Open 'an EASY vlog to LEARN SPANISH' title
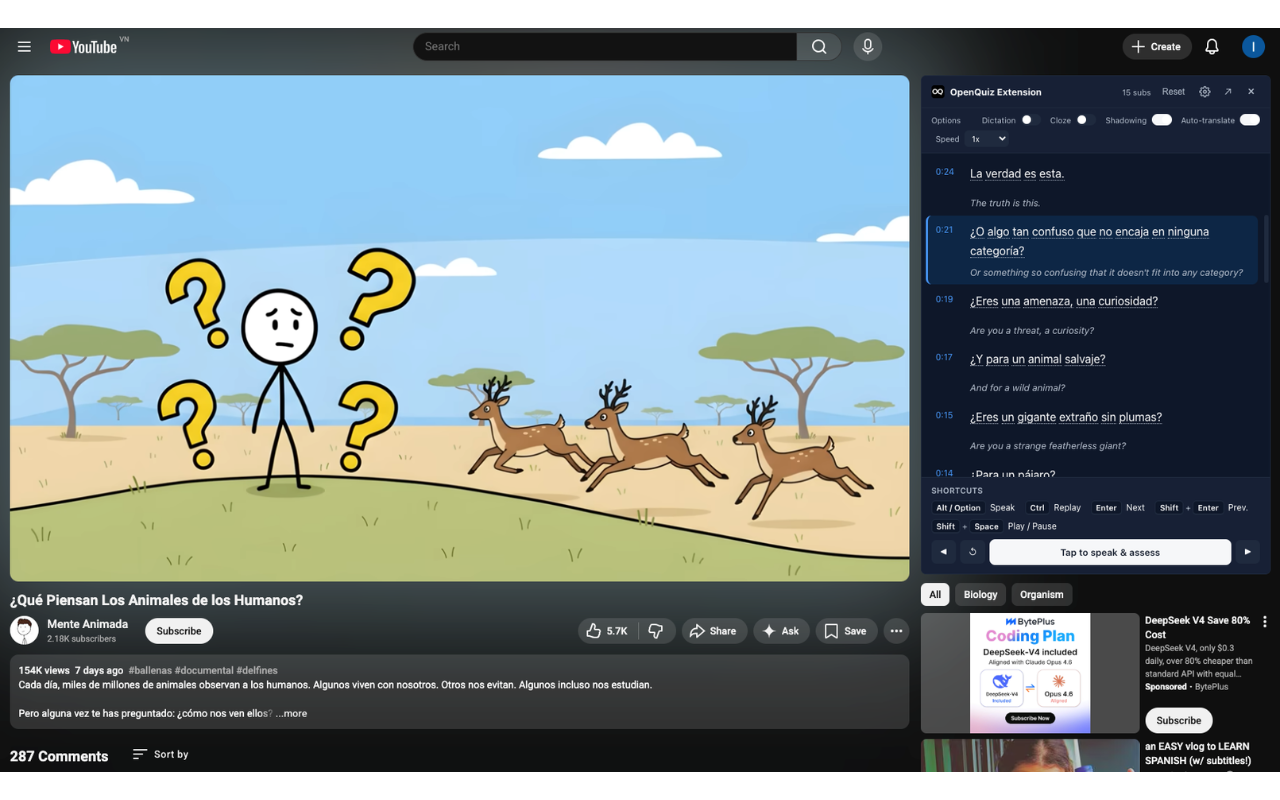This screenshot has width=1280, height=800. pyautogui.click(x=1198, y=753)
